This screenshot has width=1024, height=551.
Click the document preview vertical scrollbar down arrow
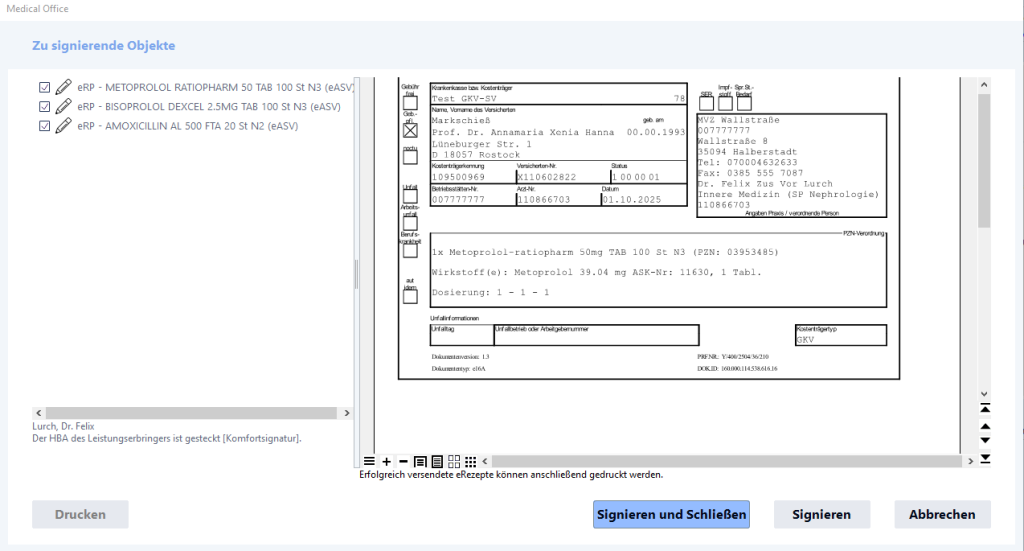[984, 393]
